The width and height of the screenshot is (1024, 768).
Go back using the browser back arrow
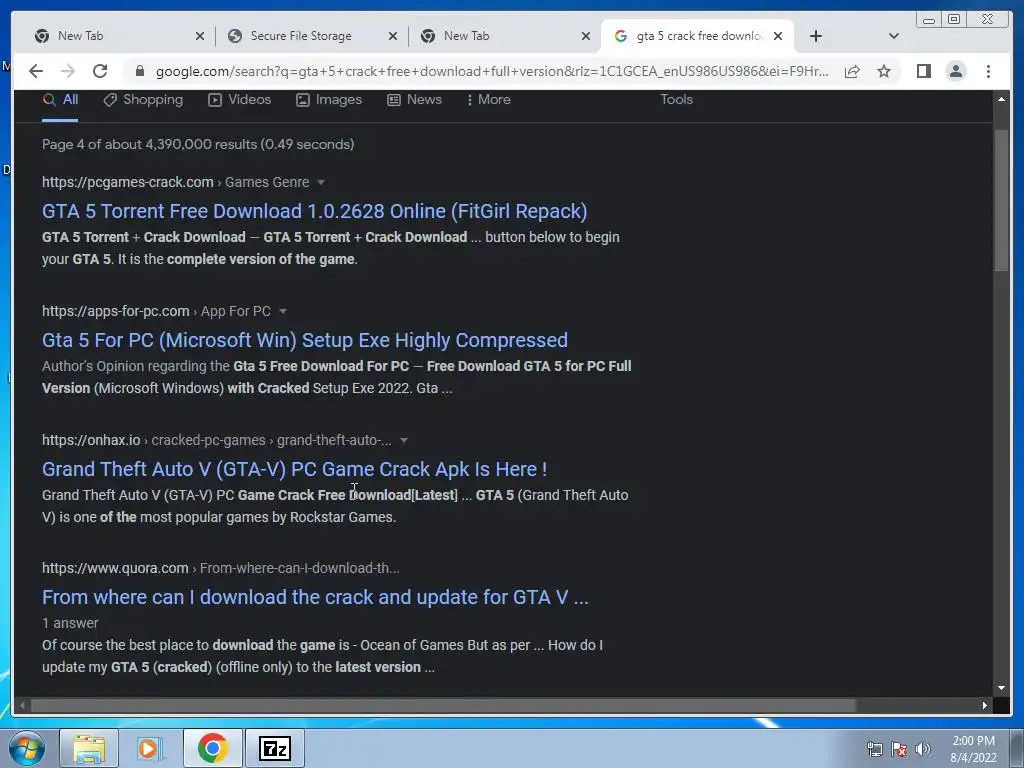point(36,71)
